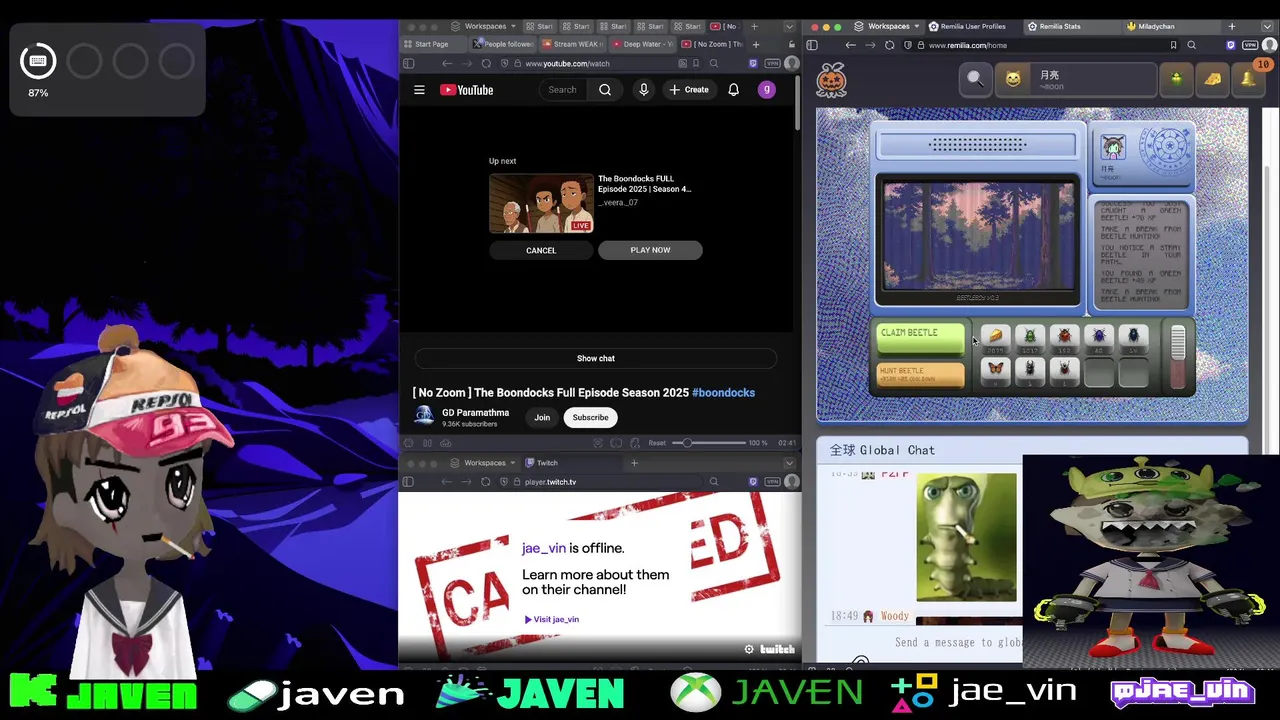Open the 月亮 ~moon user menu
Viewport: 1280px width, 720px height.
click(1074, 79)
